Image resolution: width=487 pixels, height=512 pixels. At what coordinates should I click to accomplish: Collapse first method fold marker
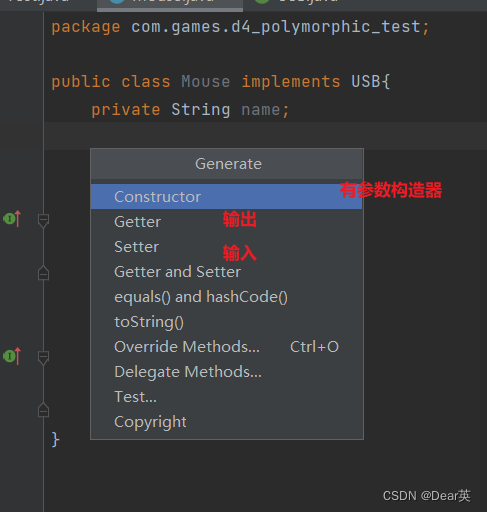click(x=43, y=221)
